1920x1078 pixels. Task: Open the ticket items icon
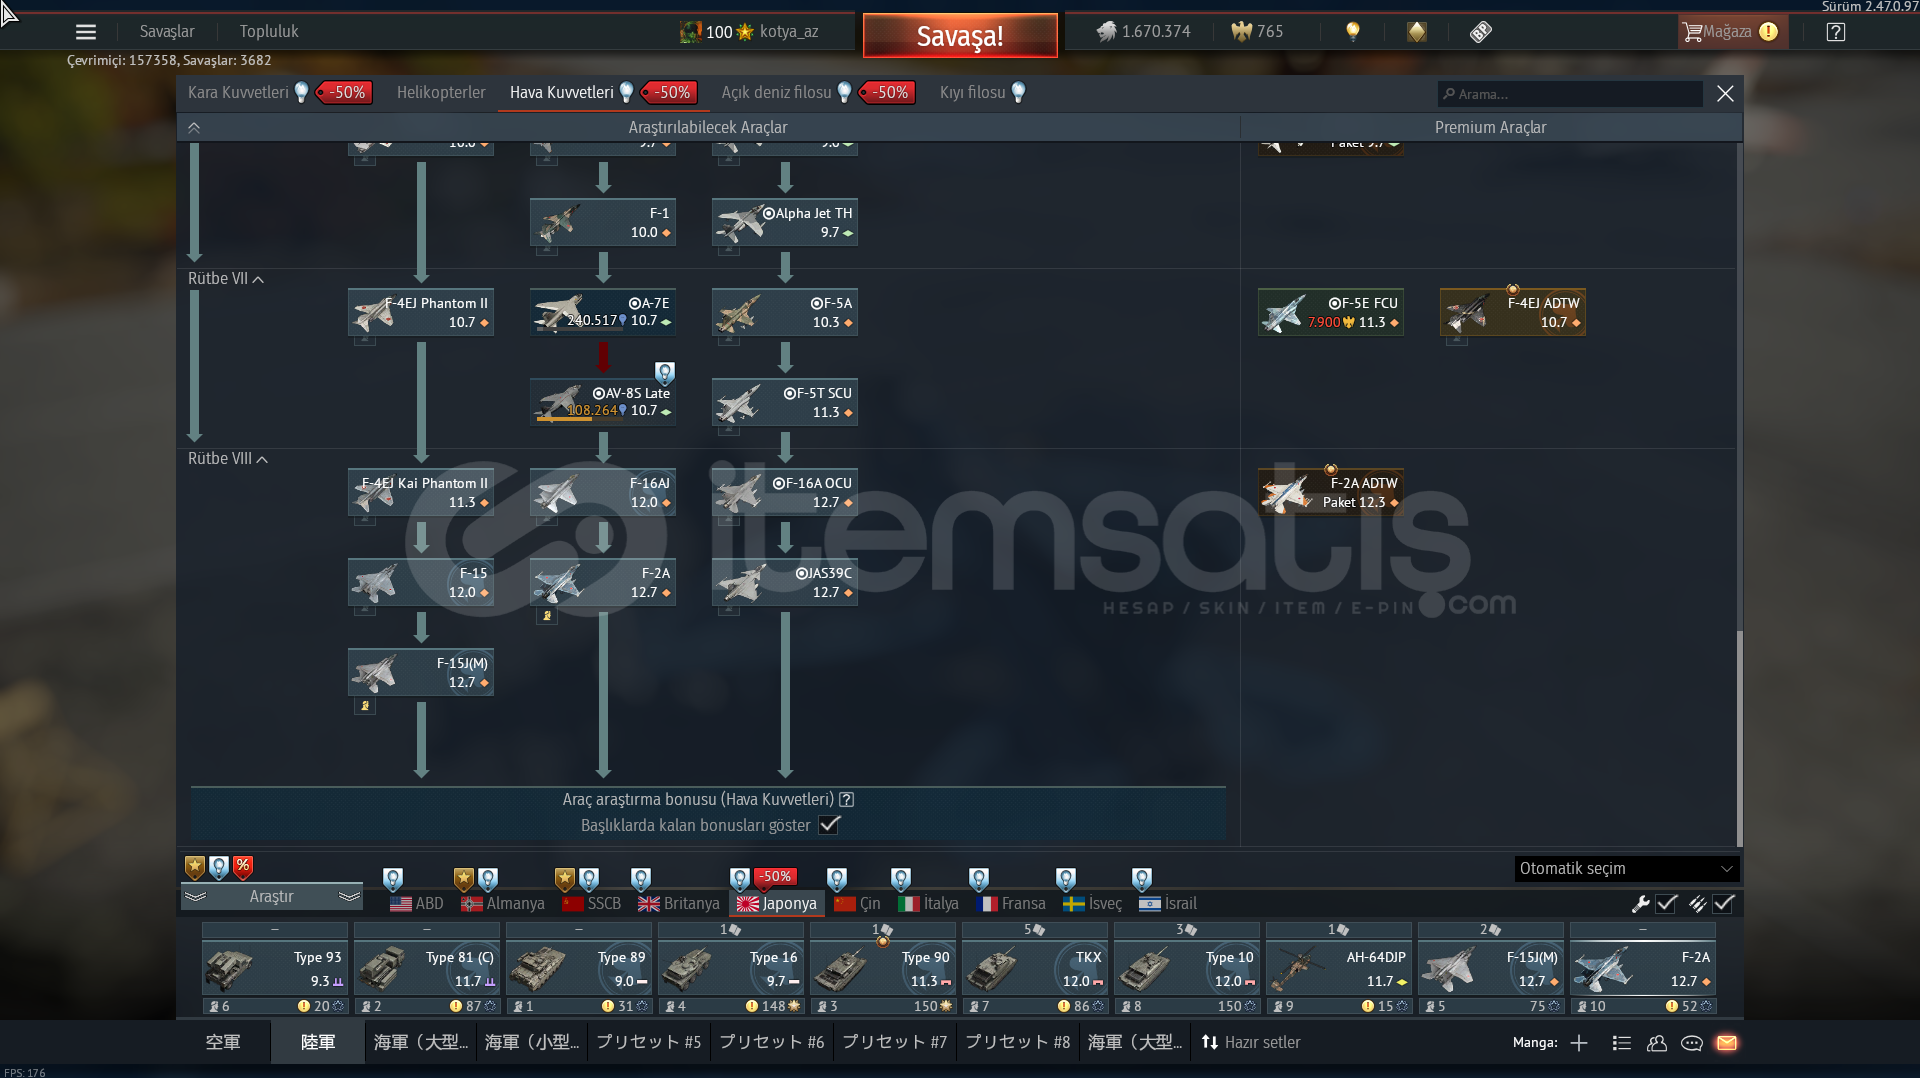pyautogui.click(x=1481, y=32)
